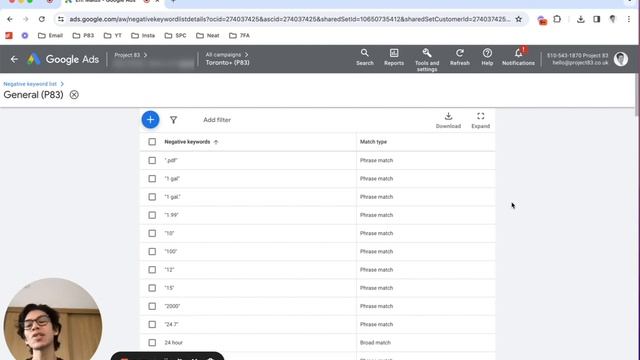Go back in browser history

point(10,19)
